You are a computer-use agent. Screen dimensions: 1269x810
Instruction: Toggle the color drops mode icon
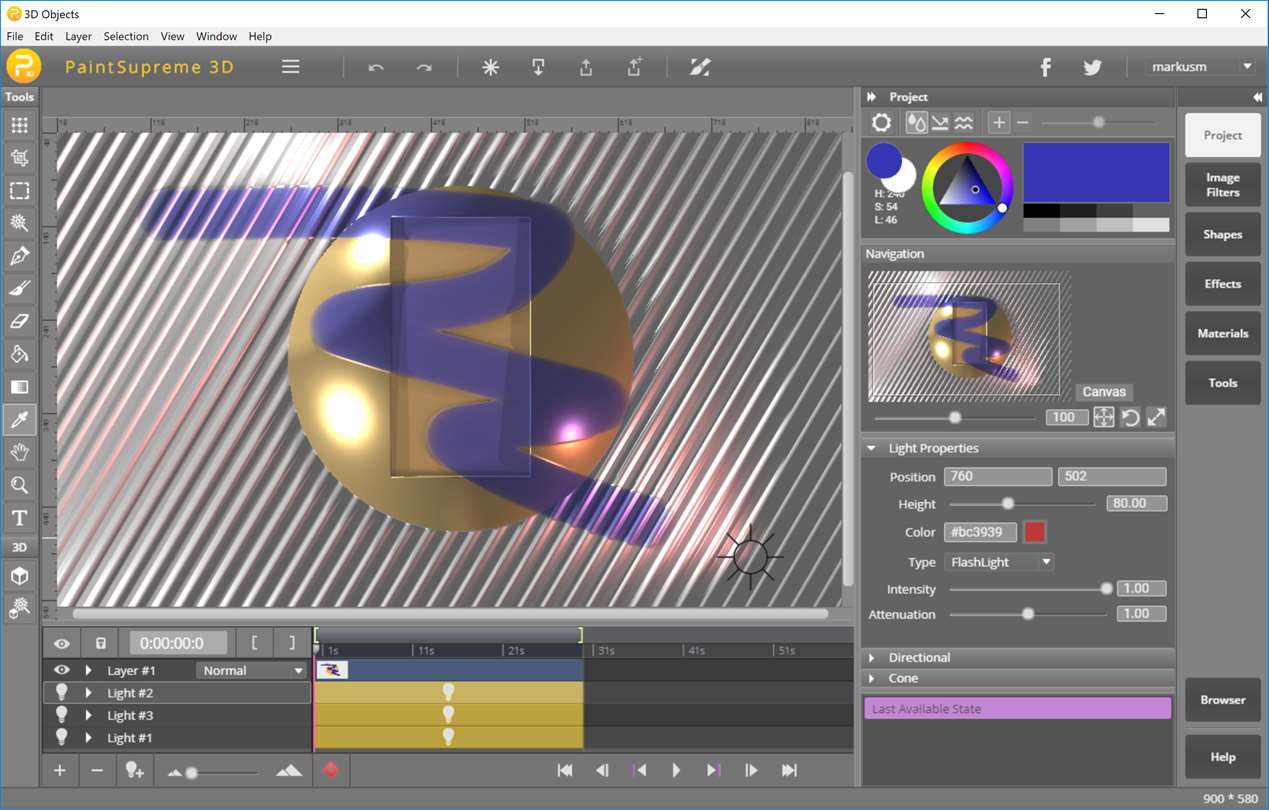click(x=916, y=122)
